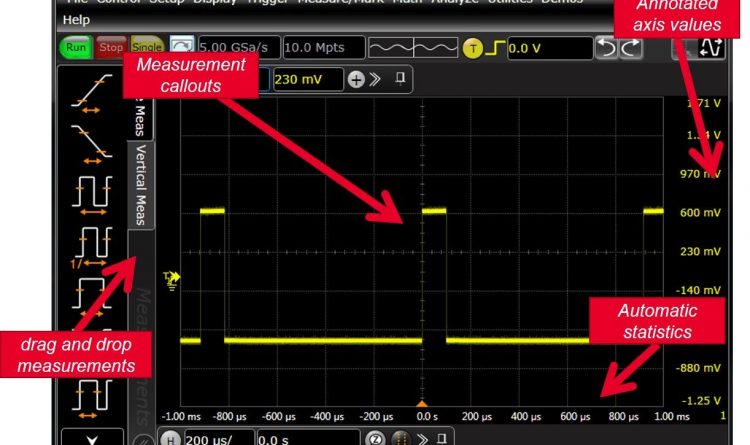Image resolution: width=750 pixels, height=445 pixels.
Task: Click the -1.00 ms time axis label
Action: click(x=181, y=417)
